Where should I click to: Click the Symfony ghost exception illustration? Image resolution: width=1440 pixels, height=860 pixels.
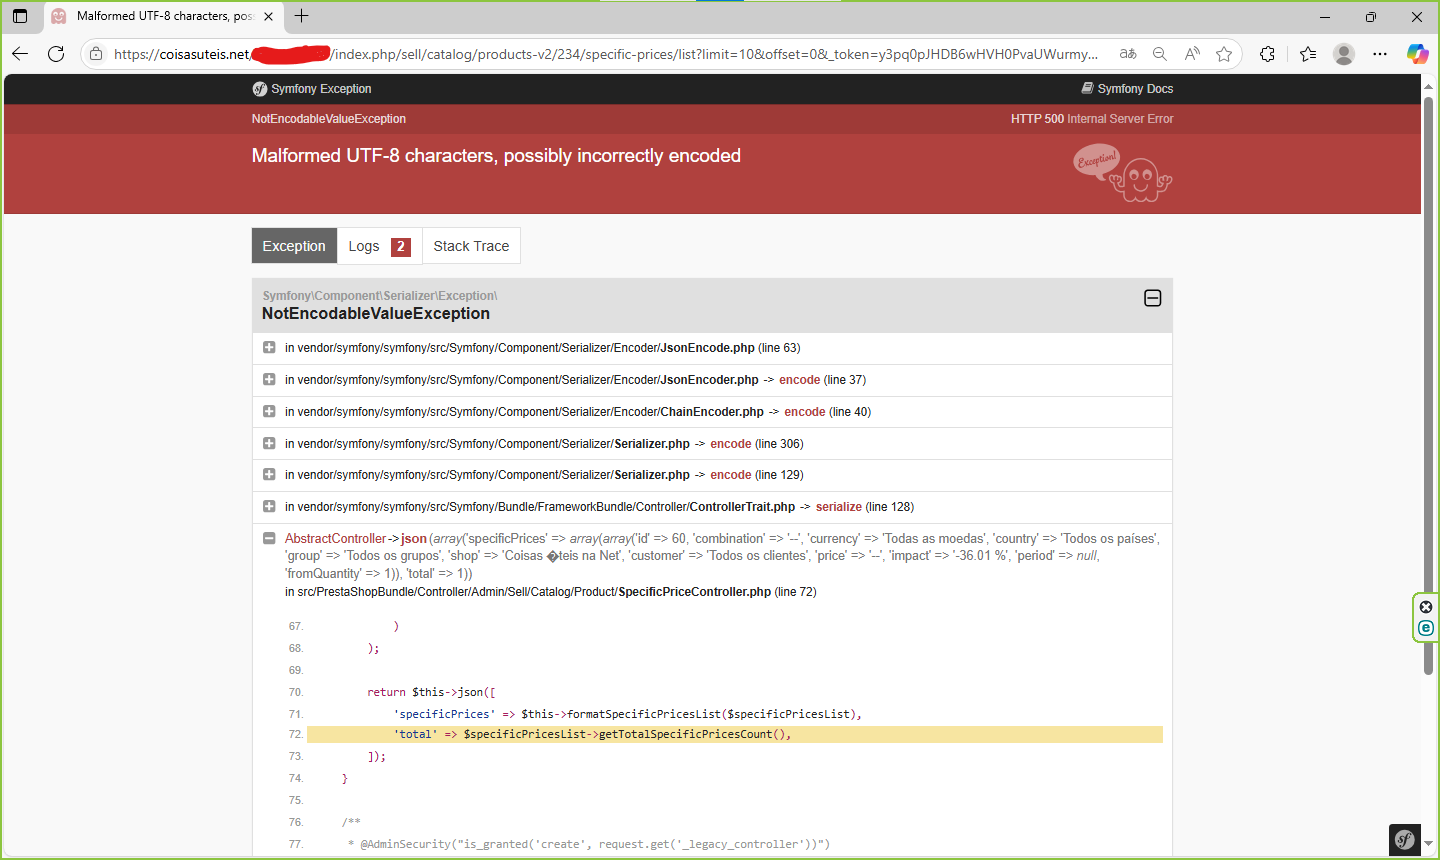tap(1123, 174)
